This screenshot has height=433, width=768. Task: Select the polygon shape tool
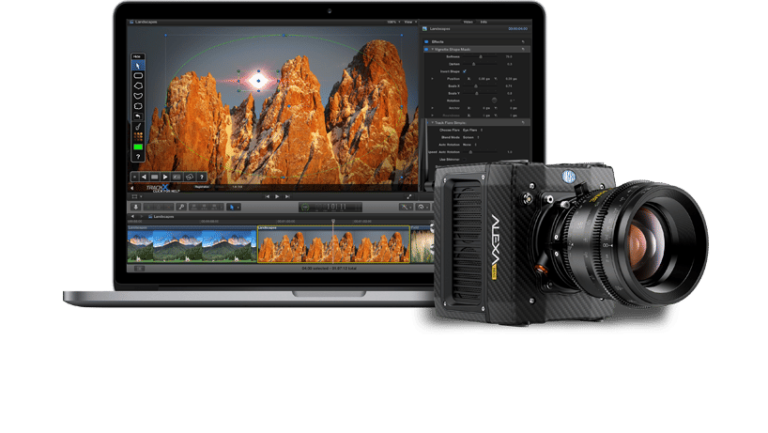[x=138, y=86]
